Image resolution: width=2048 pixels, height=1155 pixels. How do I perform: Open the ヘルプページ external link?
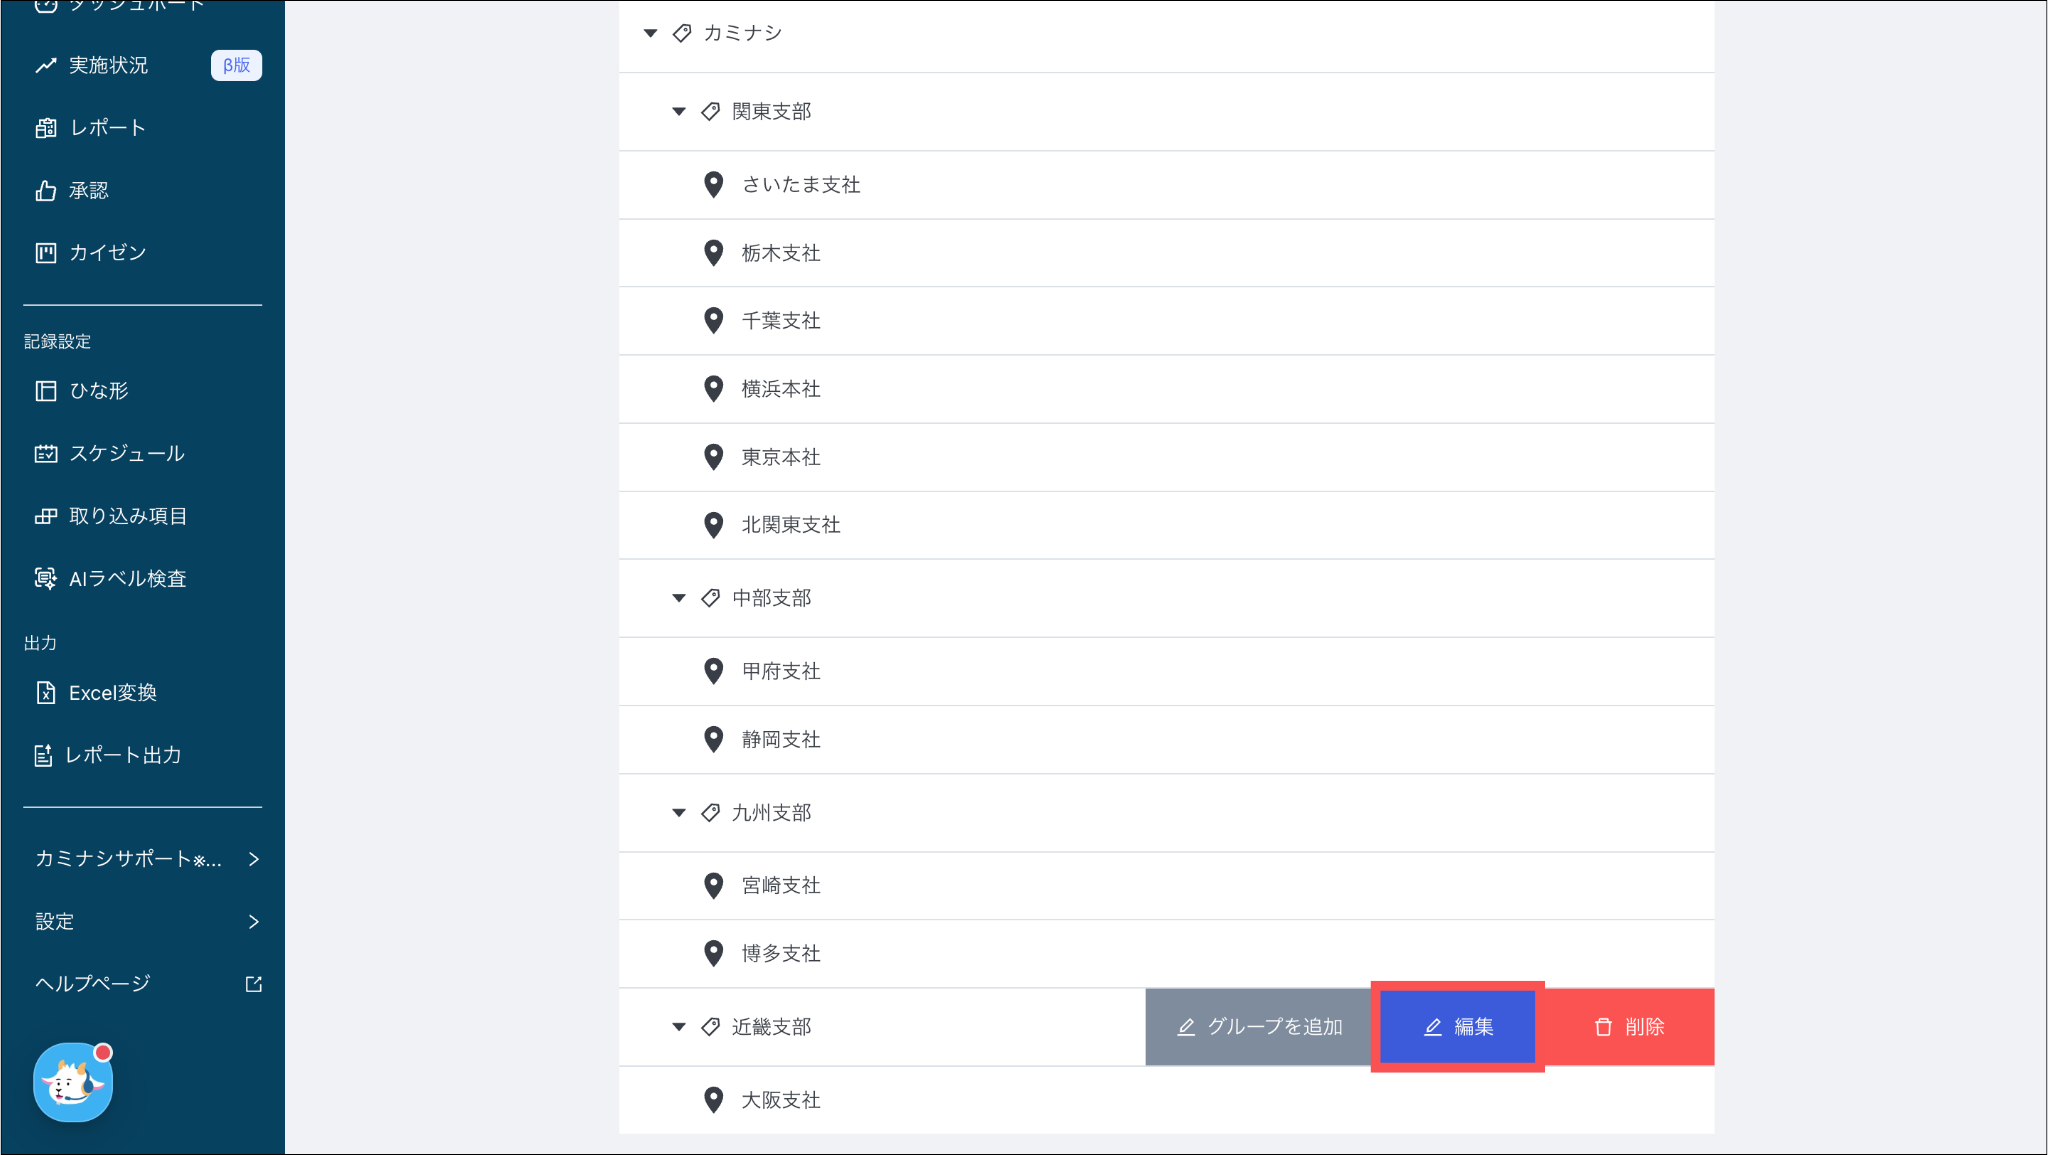pos(253,984)
